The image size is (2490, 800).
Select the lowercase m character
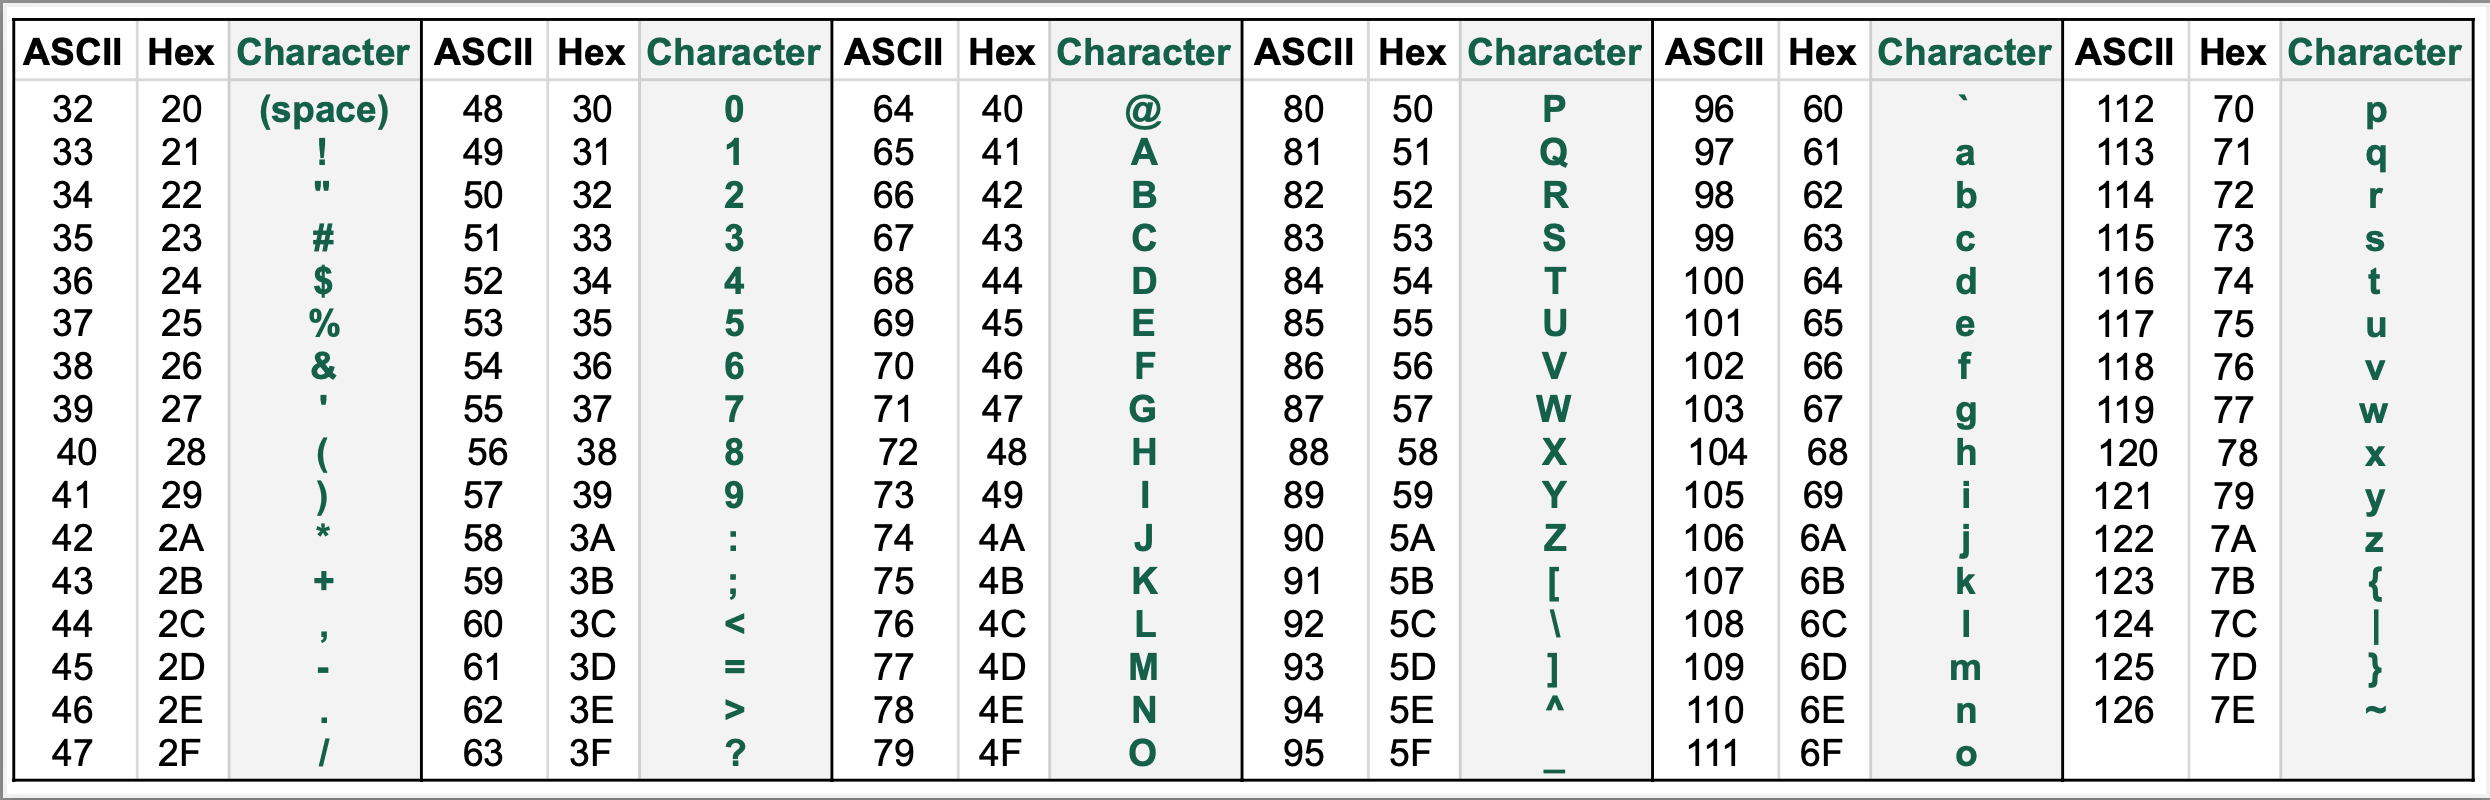[1965, 668]
